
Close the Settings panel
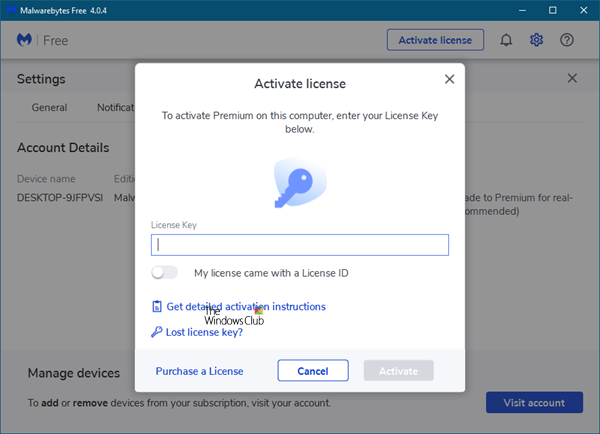tap(572, 78)
